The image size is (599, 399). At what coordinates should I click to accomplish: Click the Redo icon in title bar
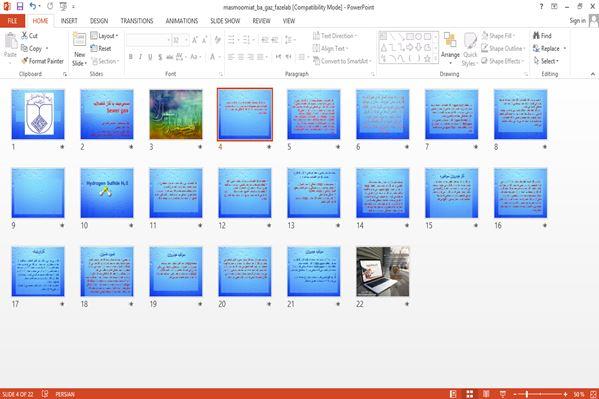pos(50,6)
